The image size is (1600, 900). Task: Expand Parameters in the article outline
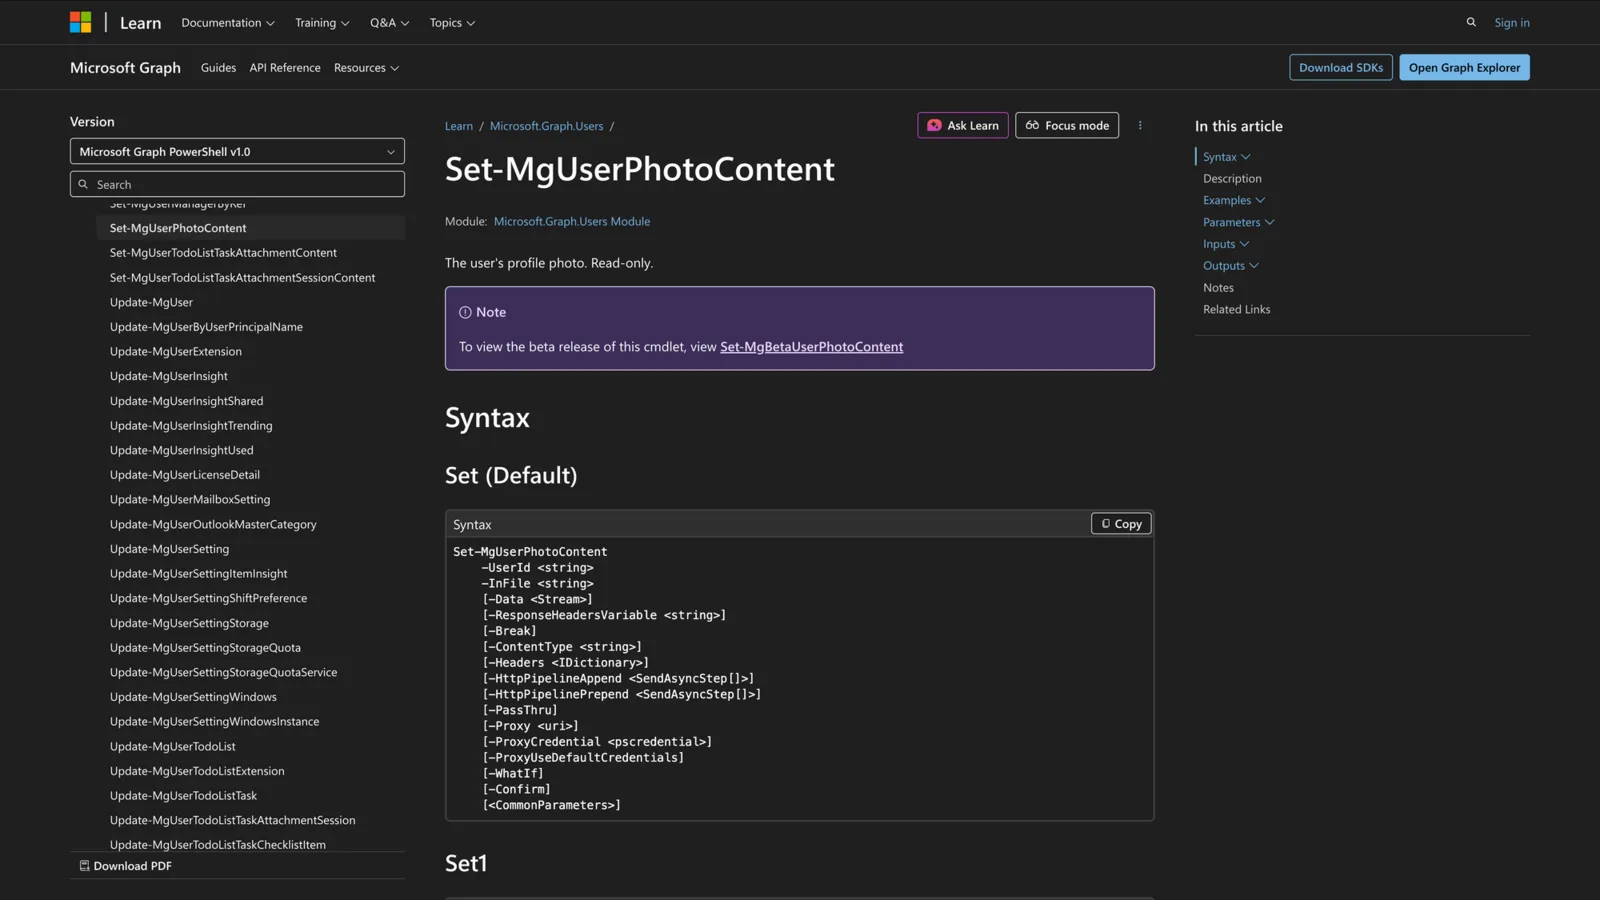coord(1239,222)
